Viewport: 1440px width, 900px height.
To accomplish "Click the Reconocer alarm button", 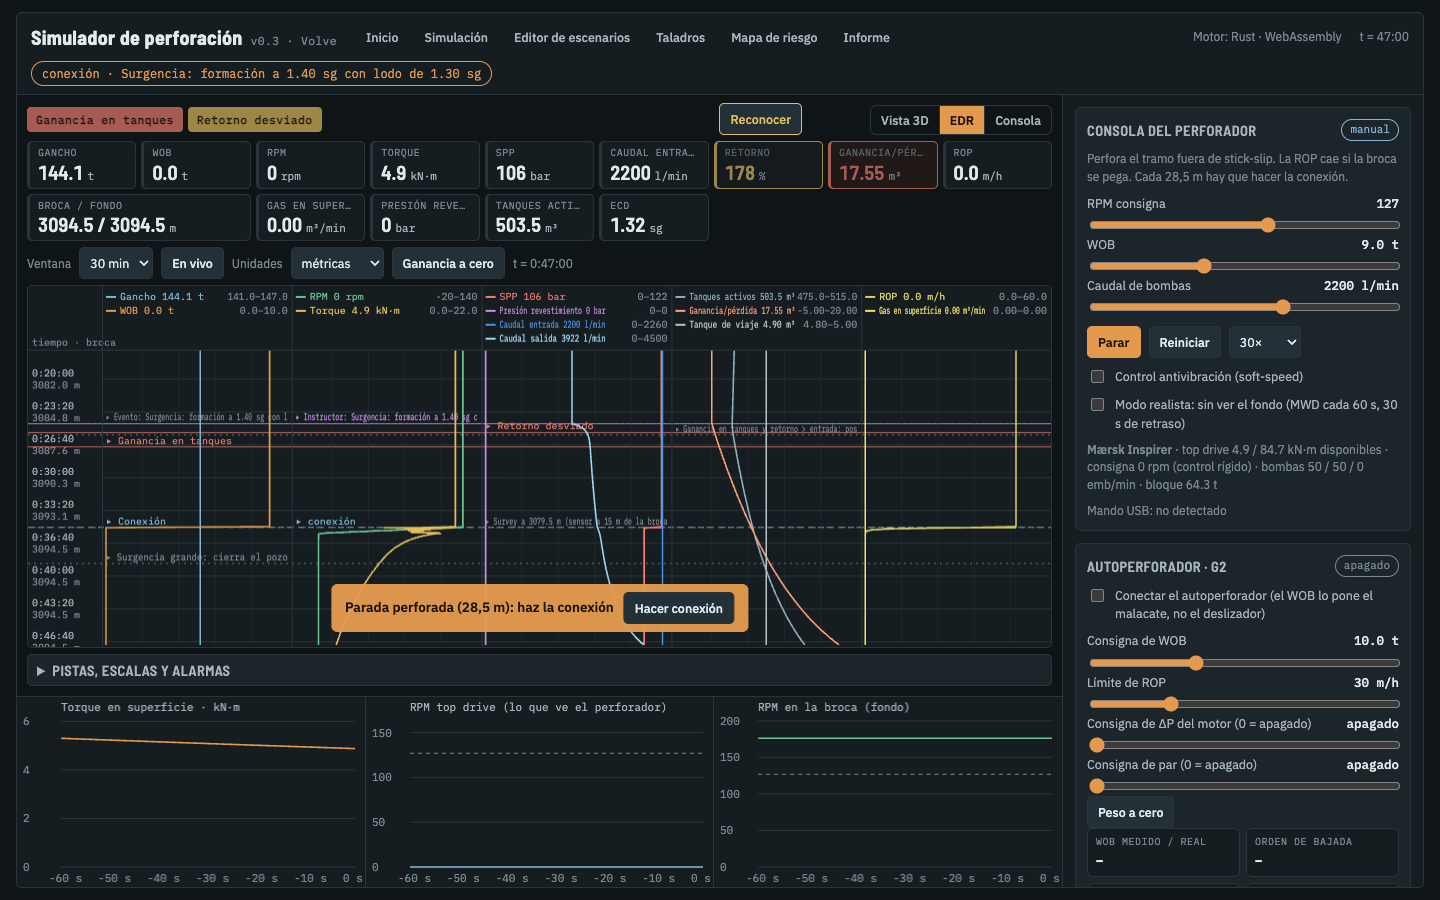I will coord(760,120).
